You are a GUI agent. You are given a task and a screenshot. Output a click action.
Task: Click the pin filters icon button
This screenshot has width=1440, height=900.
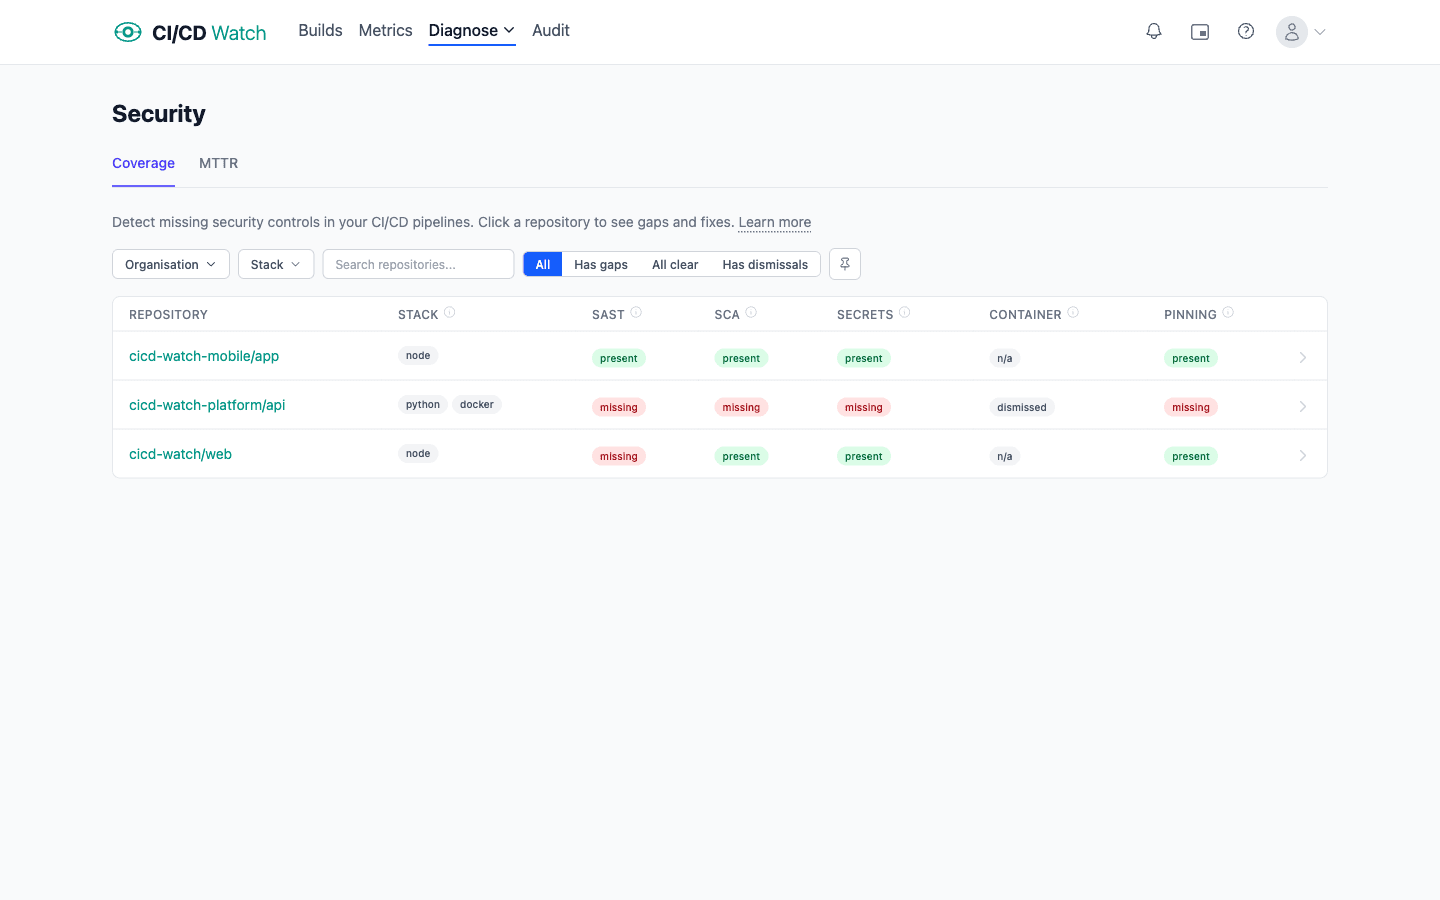pyautogui.click(x=845, y=264)
